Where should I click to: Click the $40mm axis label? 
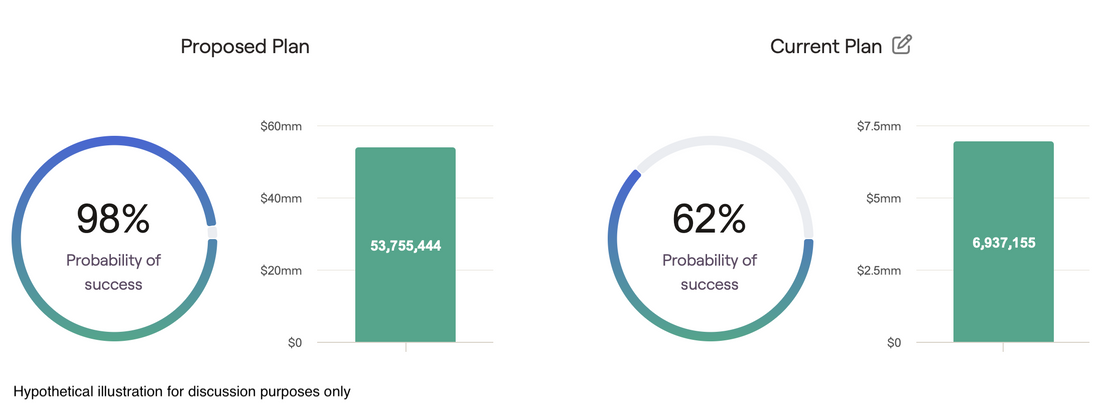[x=281, y=199]
